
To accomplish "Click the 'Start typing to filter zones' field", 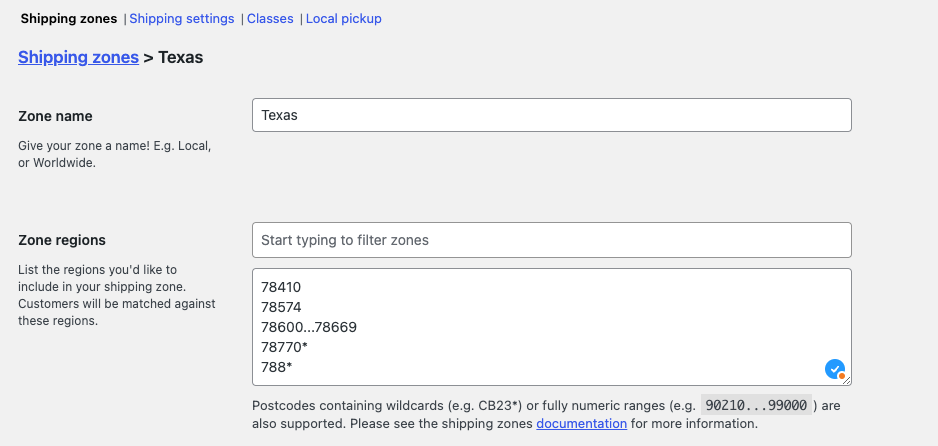I will (x=551, y=240).
